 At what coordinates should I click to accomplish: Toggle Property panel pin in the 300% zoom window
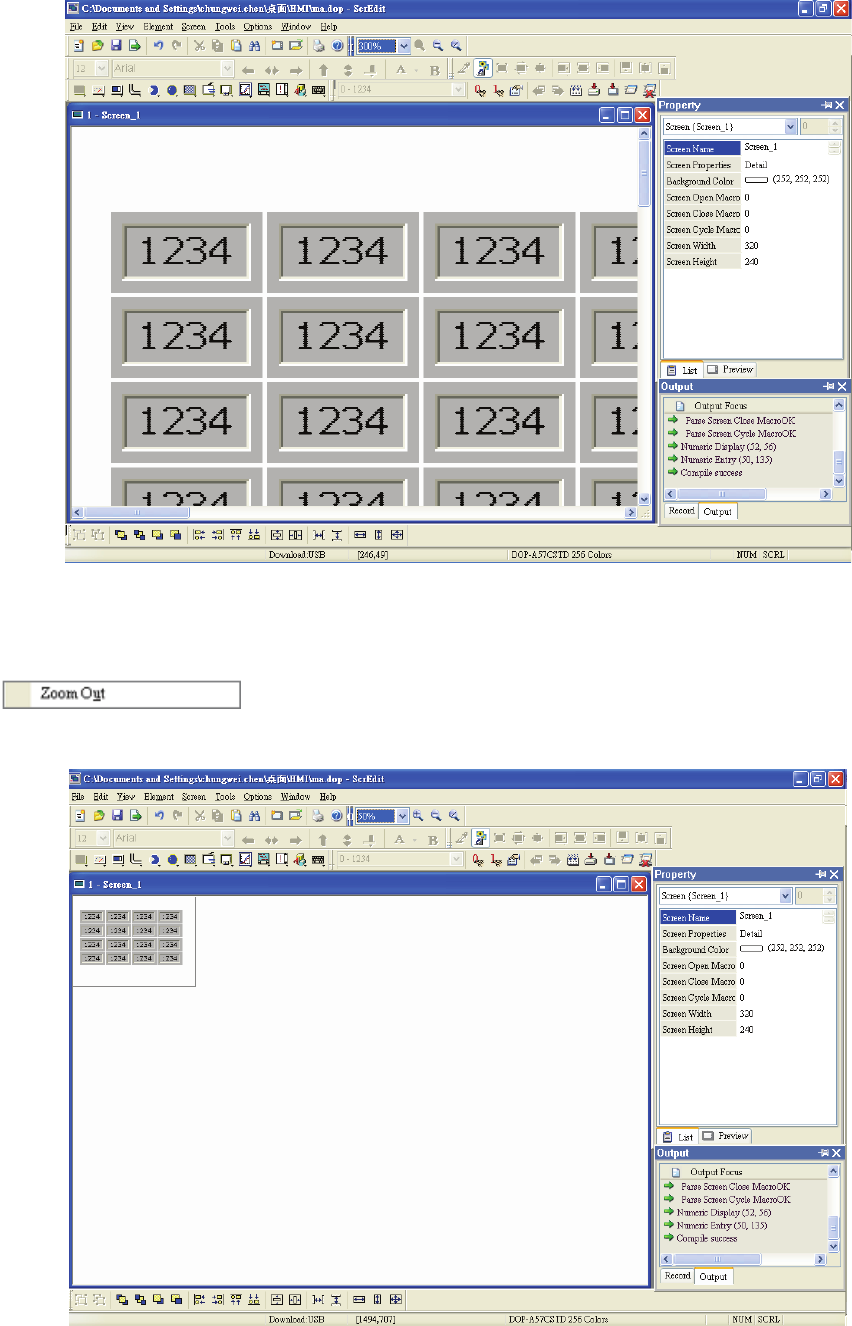(x=827, y=105)
